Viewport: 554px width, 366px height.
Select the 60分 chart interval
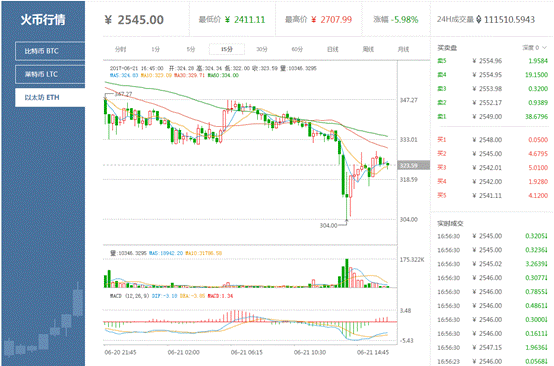coord(297,49)
